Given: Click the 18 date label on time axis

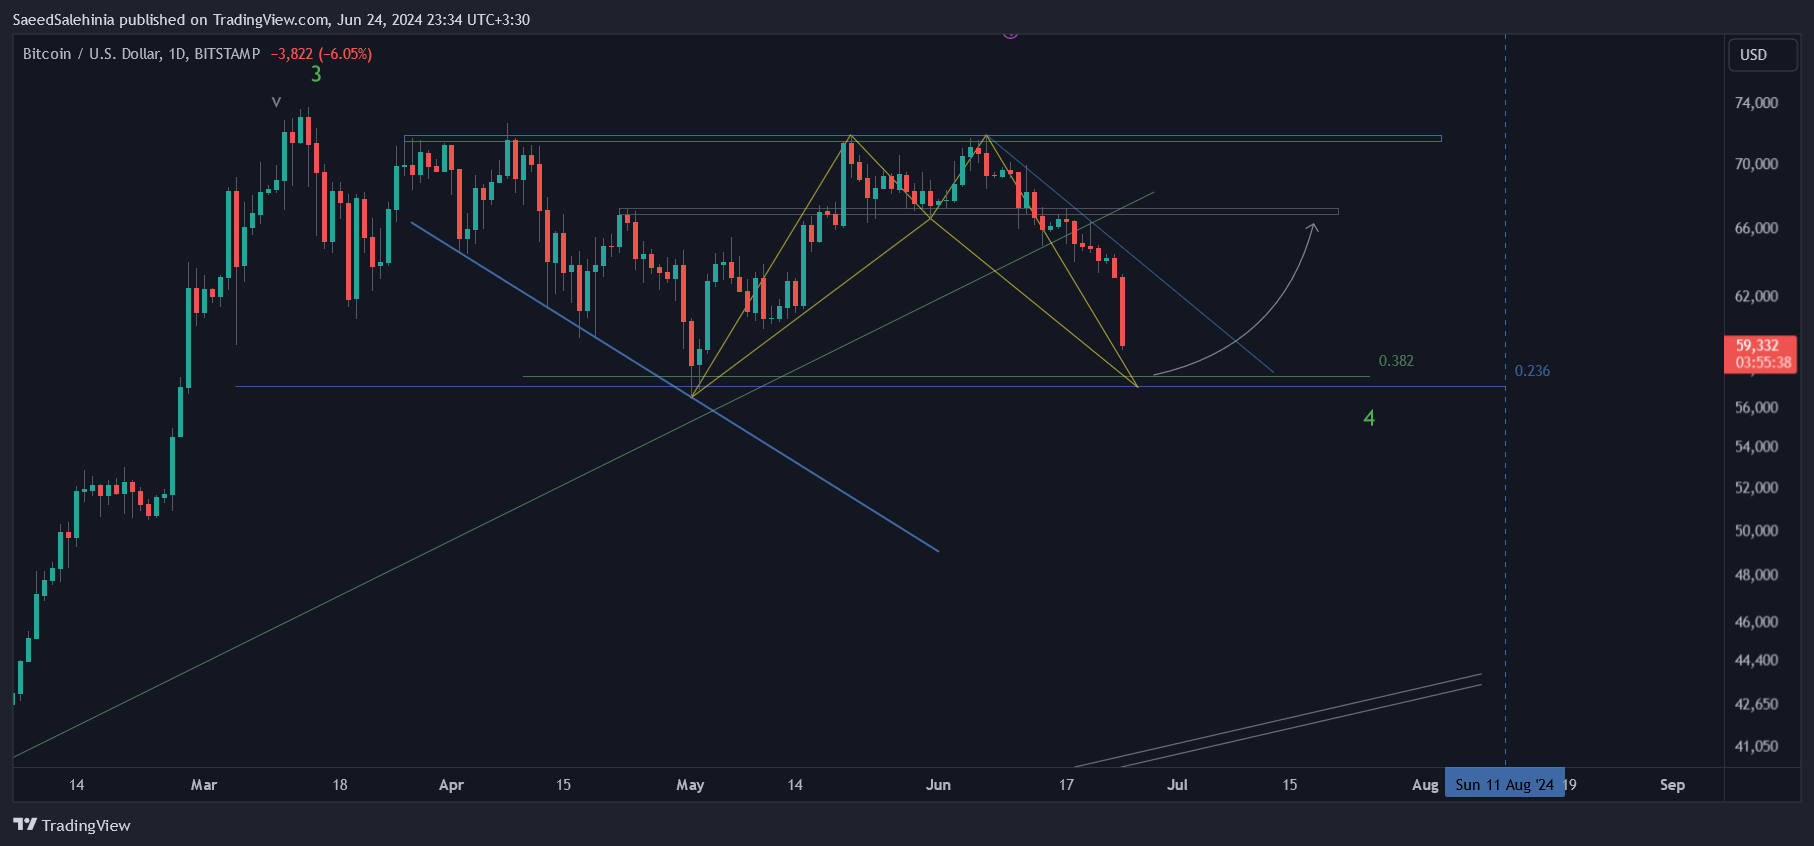Looking at the screenshot, I should pyautogui.click(x=340, y=785).
